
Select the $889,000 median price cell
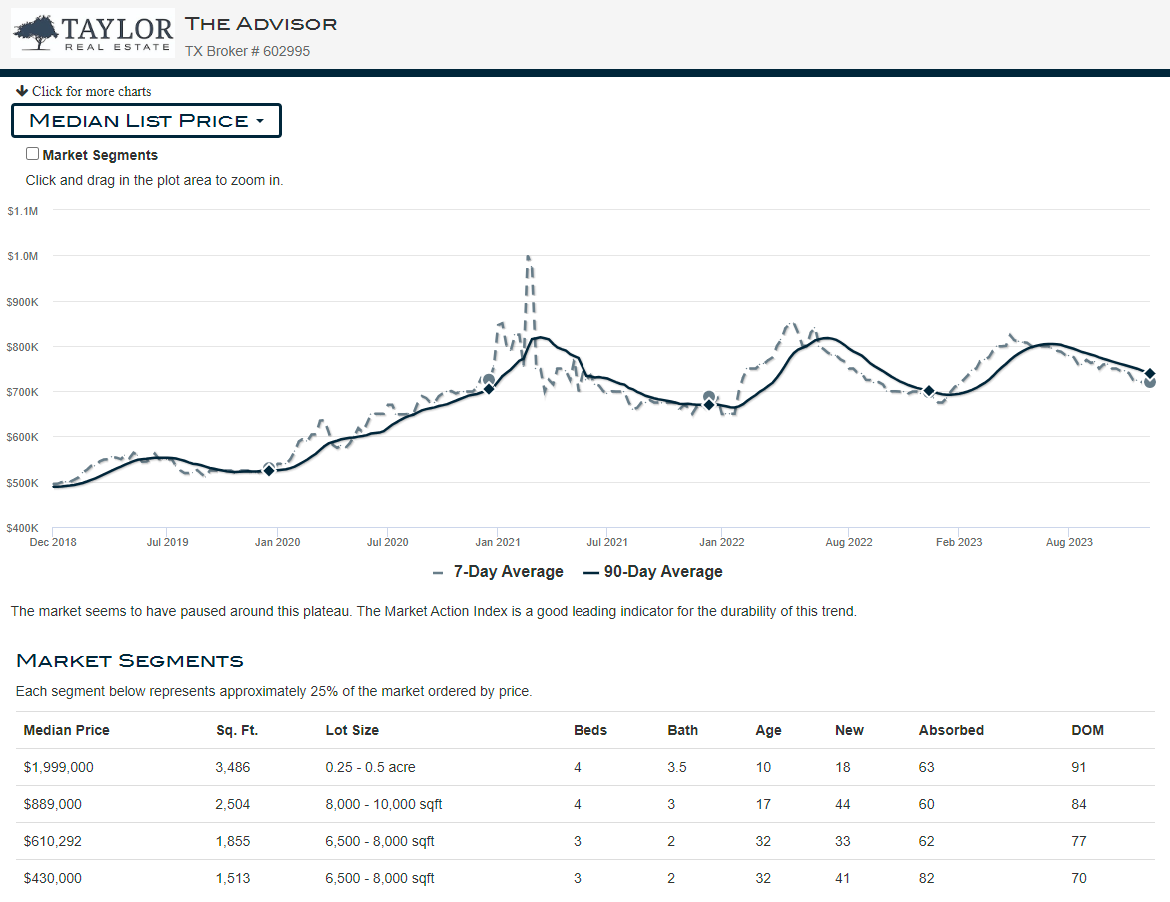coord(52,804)
